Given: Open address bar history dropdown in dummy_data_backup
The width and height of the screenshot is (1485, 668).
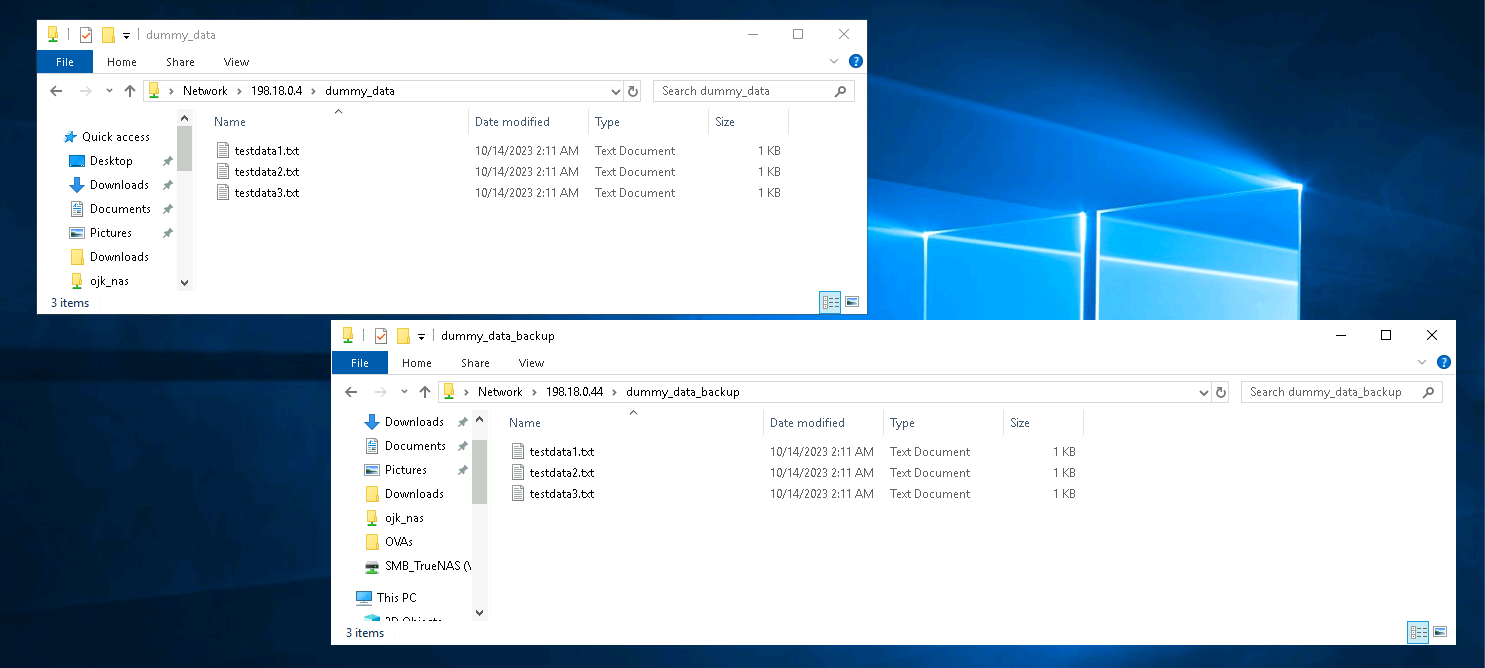Looking at the screenshot, I should coord(1203,393).
